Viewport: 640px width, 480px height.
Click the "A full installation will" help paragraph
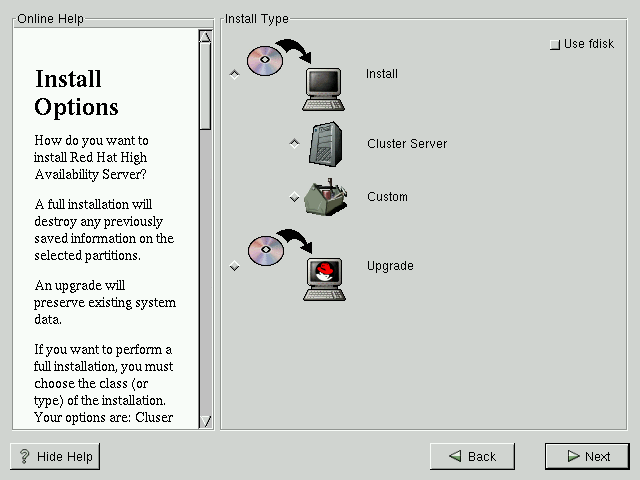(104, 230)
